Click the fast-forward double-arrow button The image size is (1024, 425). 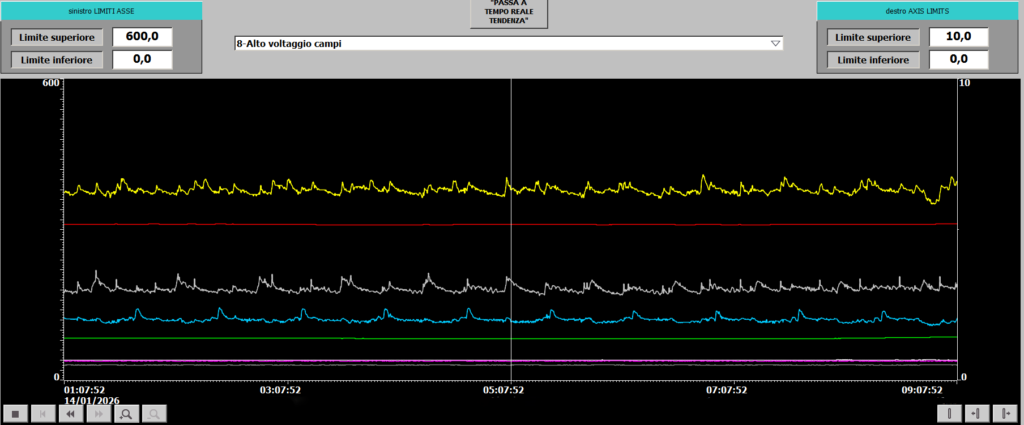pyautogui.click(x=98, y=413)
